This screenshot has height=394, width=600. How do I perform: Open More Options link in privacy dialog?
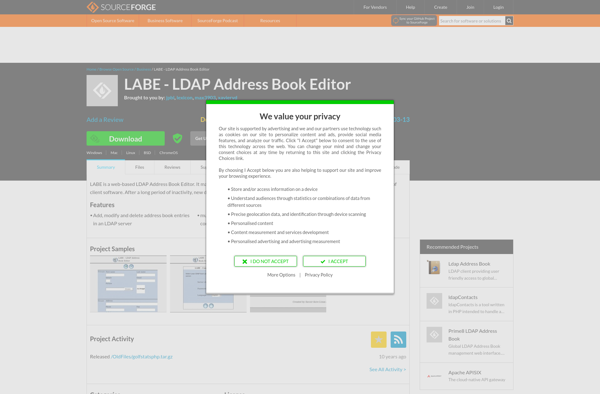tap(281, 275)
